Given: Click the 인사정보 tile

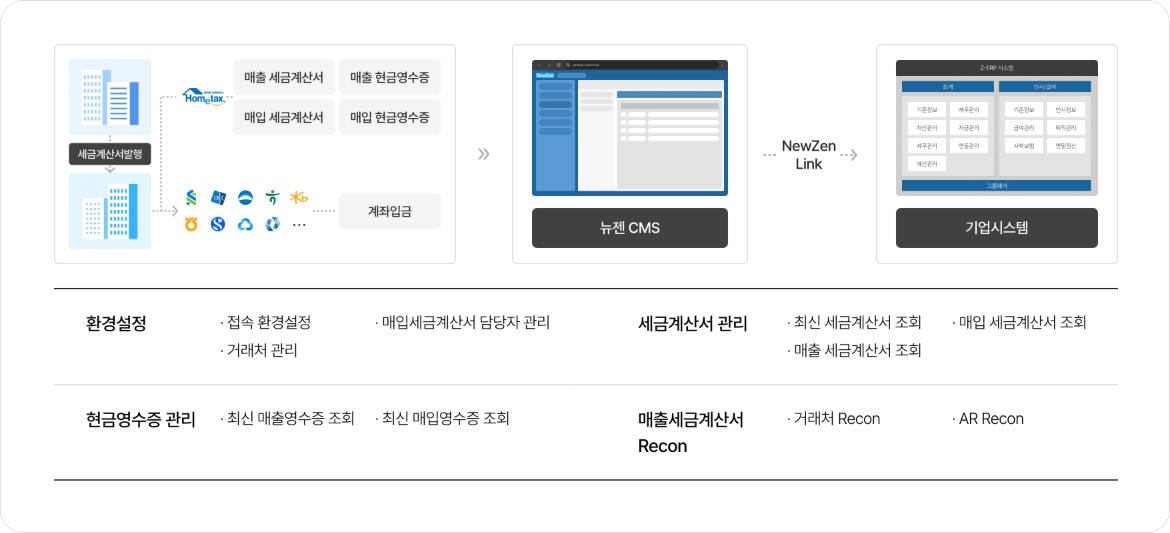Looking at the screenshot, I should pyautogui.click(x=1066, y=110).
